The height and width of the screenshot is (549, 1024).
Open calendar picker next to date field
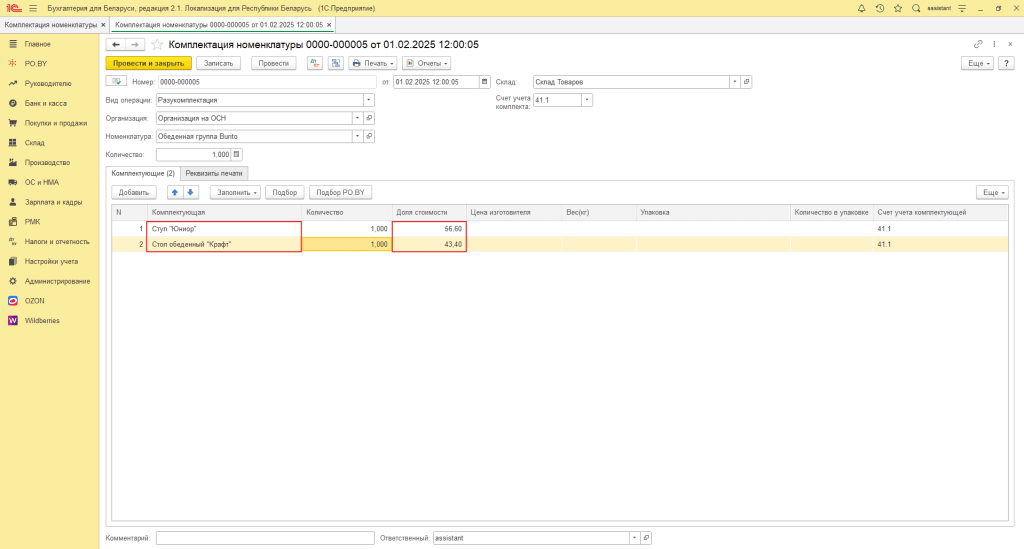485,82
